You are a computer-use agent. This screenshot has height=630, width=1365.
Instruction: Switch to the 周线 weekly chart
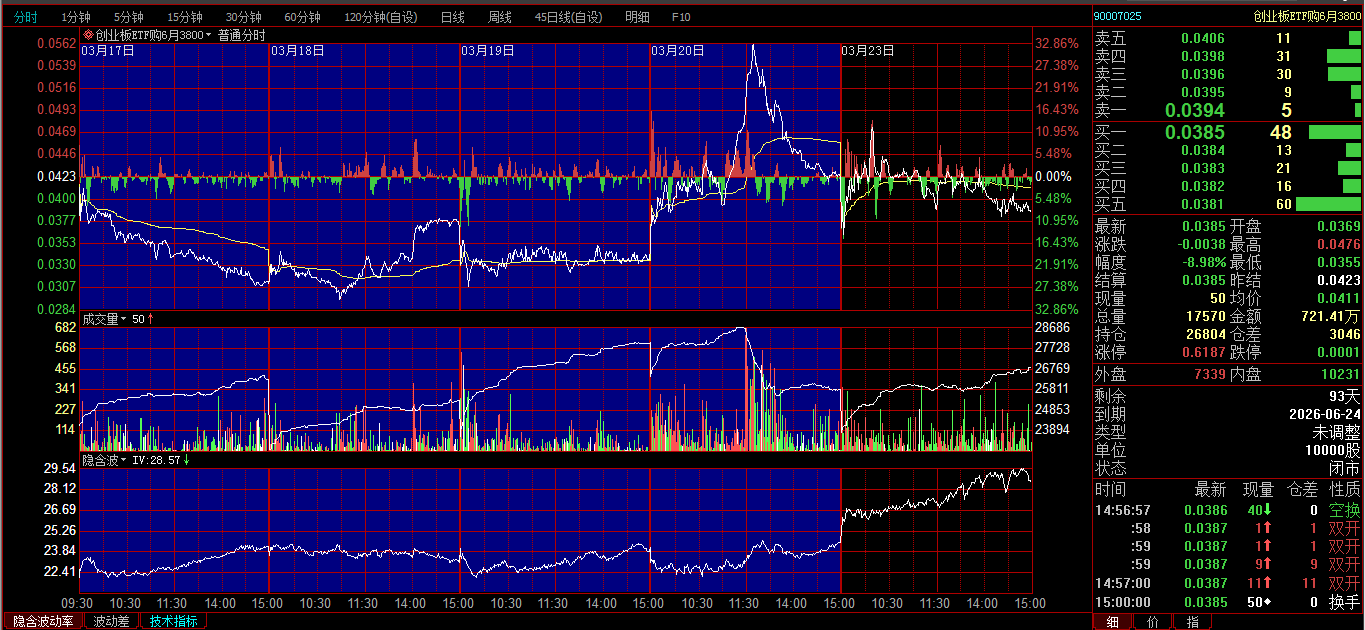[x=499, y=17]
